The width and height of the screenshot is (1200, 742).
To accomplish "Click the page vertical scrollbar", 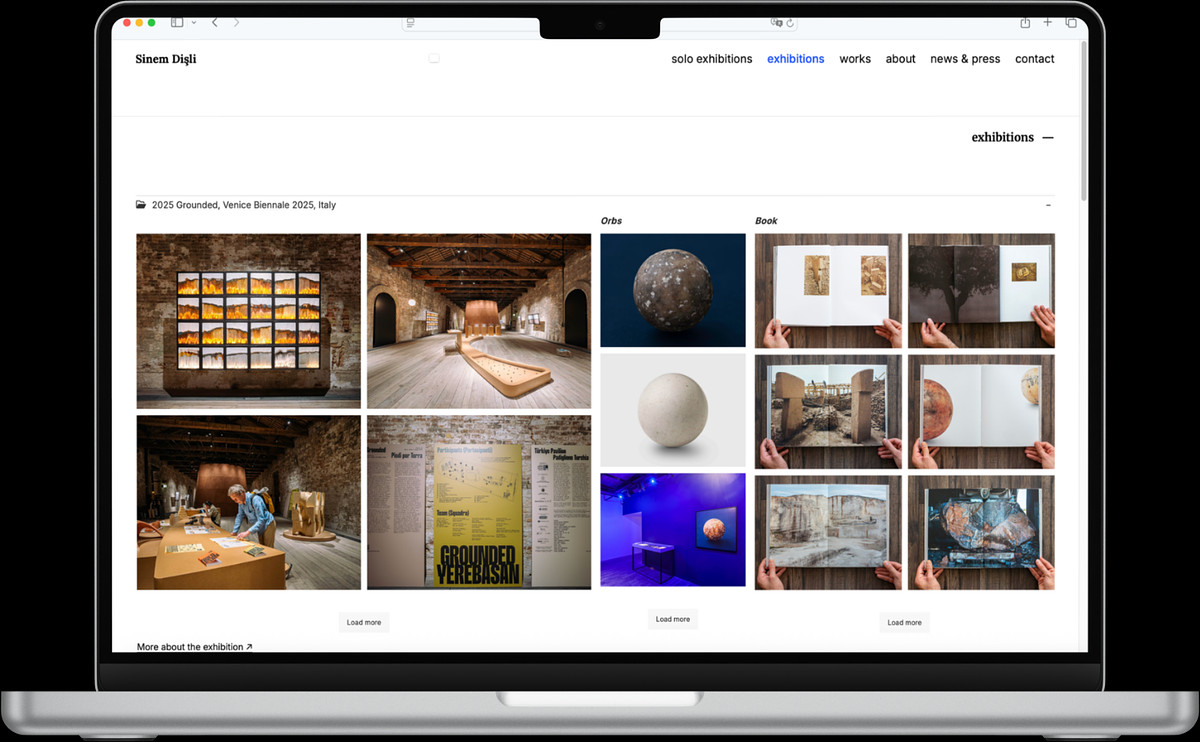I will [1083, 150].
